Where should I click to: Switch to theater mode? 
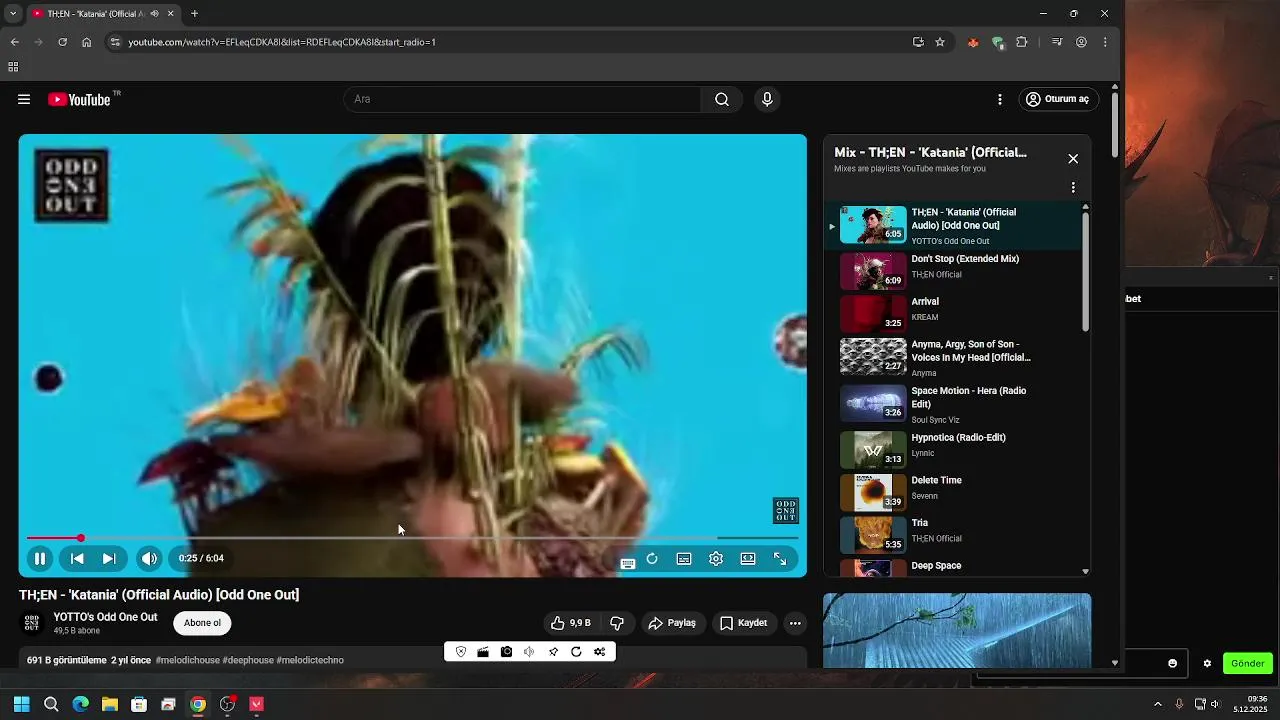(x=748, y=559)
